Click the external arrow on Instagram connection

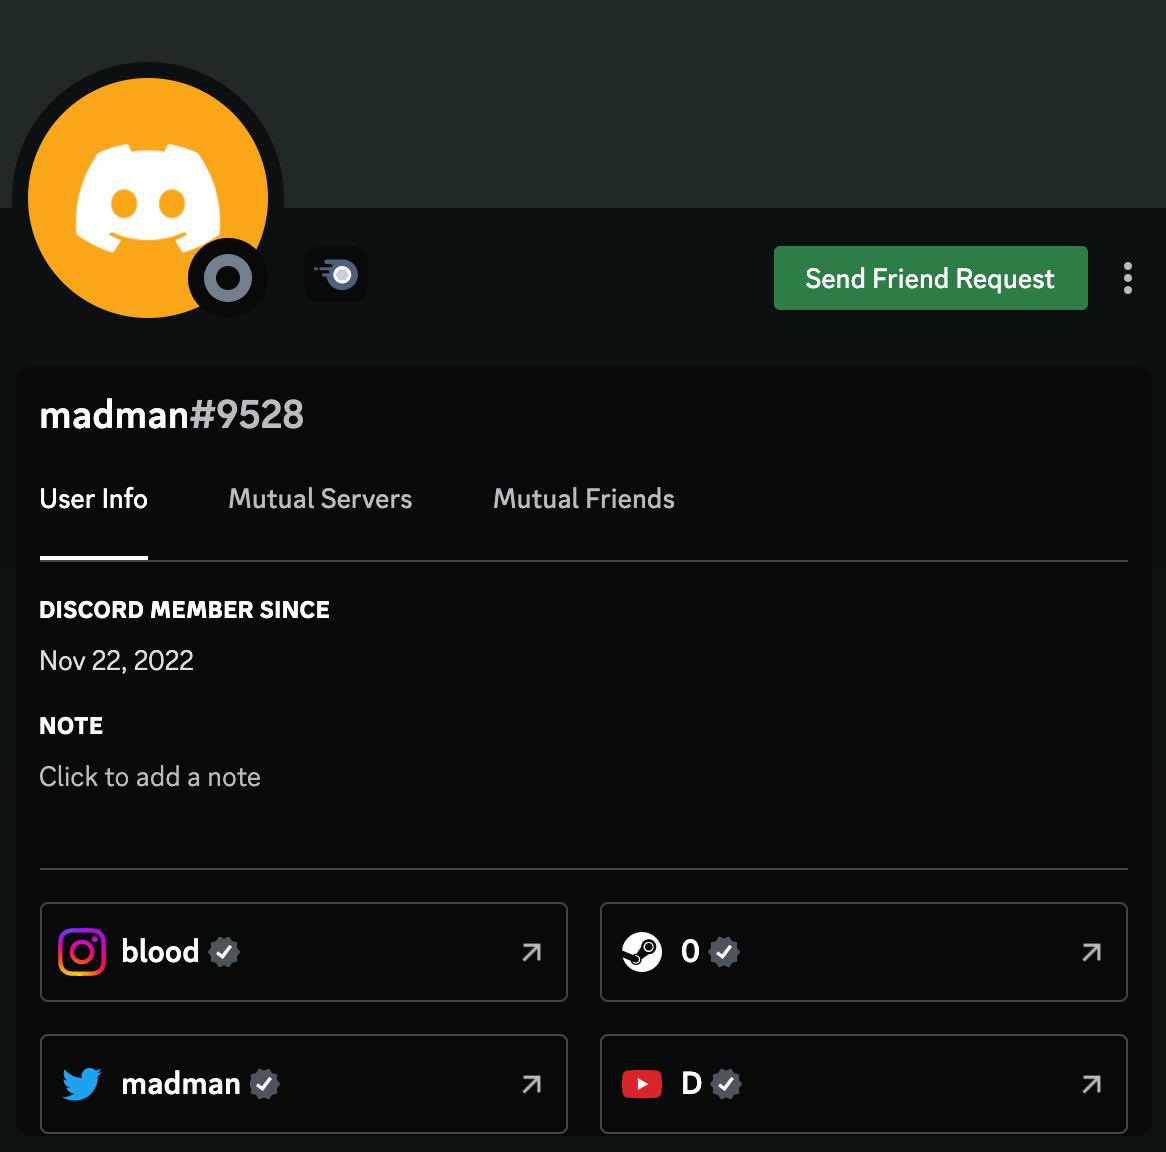(x=531, y=952)
